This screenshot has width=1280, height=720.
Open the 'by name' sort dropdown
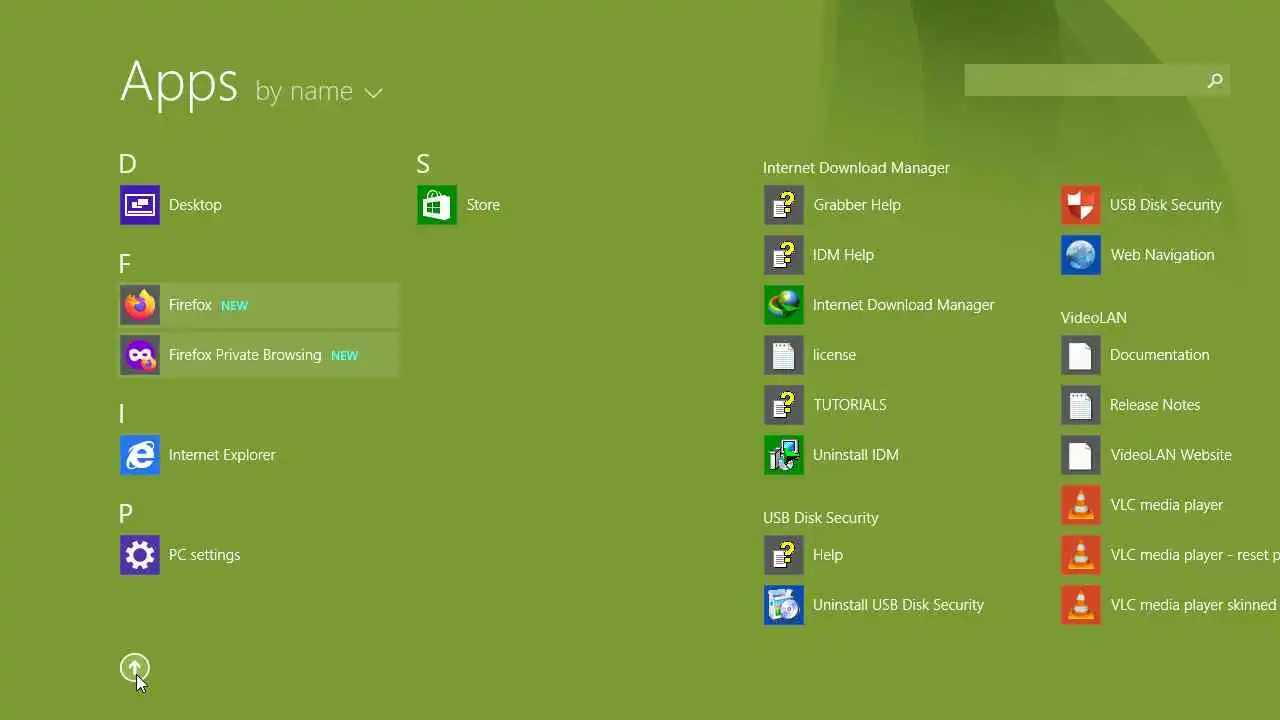point(319,91)
